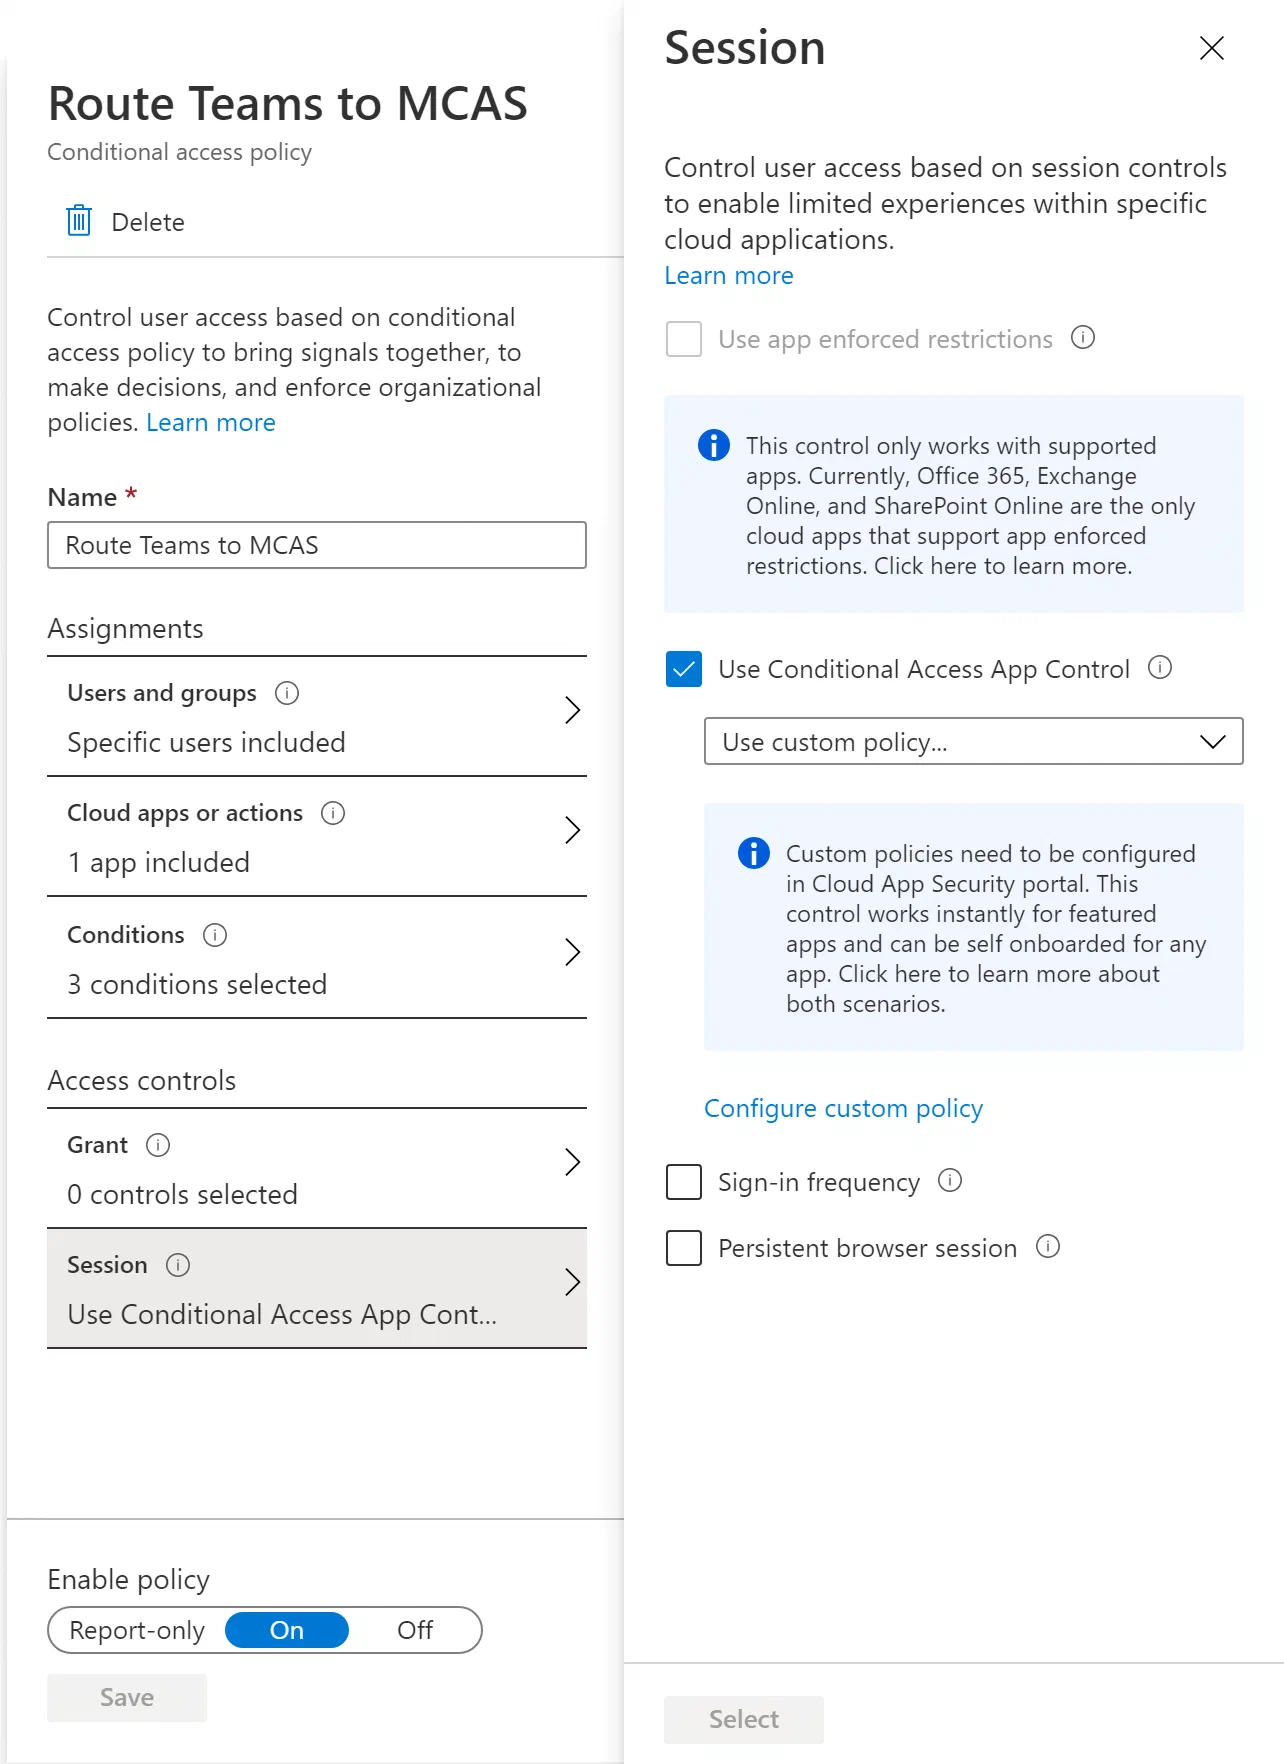
Task: Click info icon next to Users and groups
Action: (x=287, y=693)
